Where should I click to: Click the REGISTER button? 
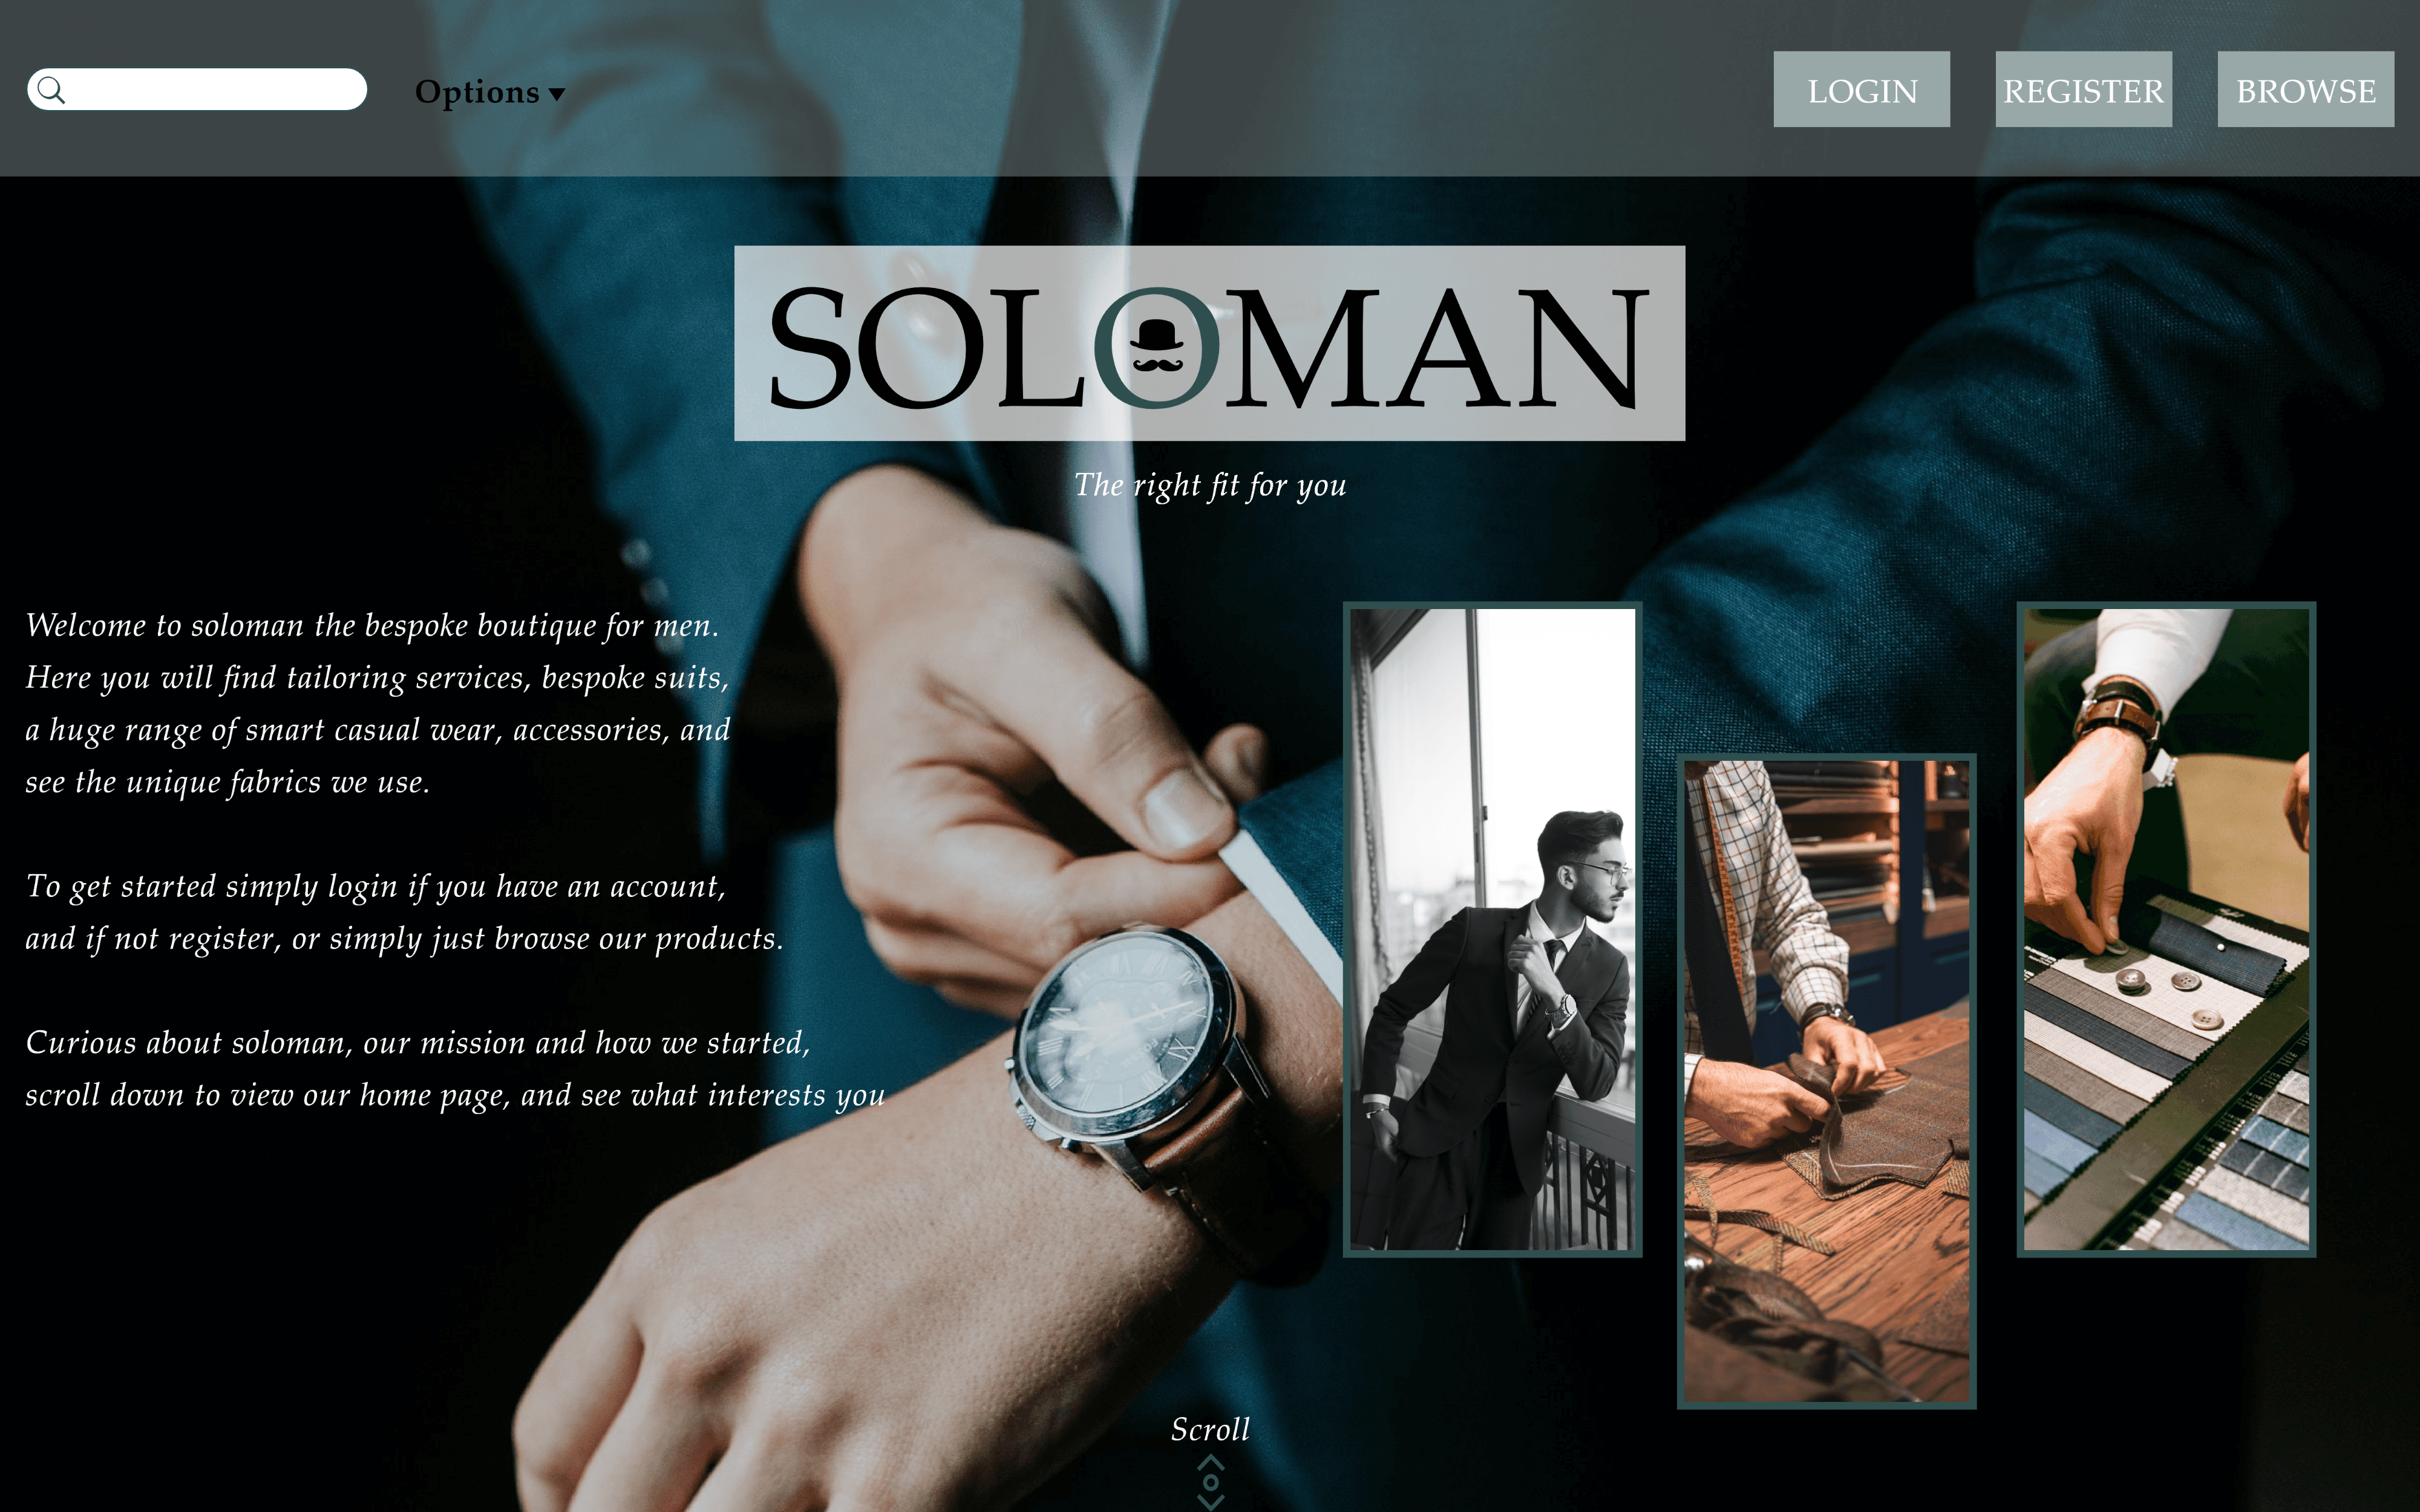point(2083,89)
